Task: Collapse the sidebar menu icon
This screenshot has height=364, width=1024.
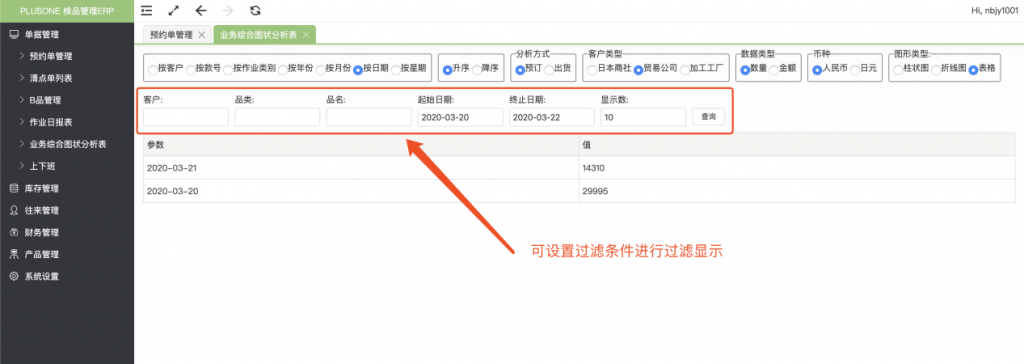Action: click(146, 10)
